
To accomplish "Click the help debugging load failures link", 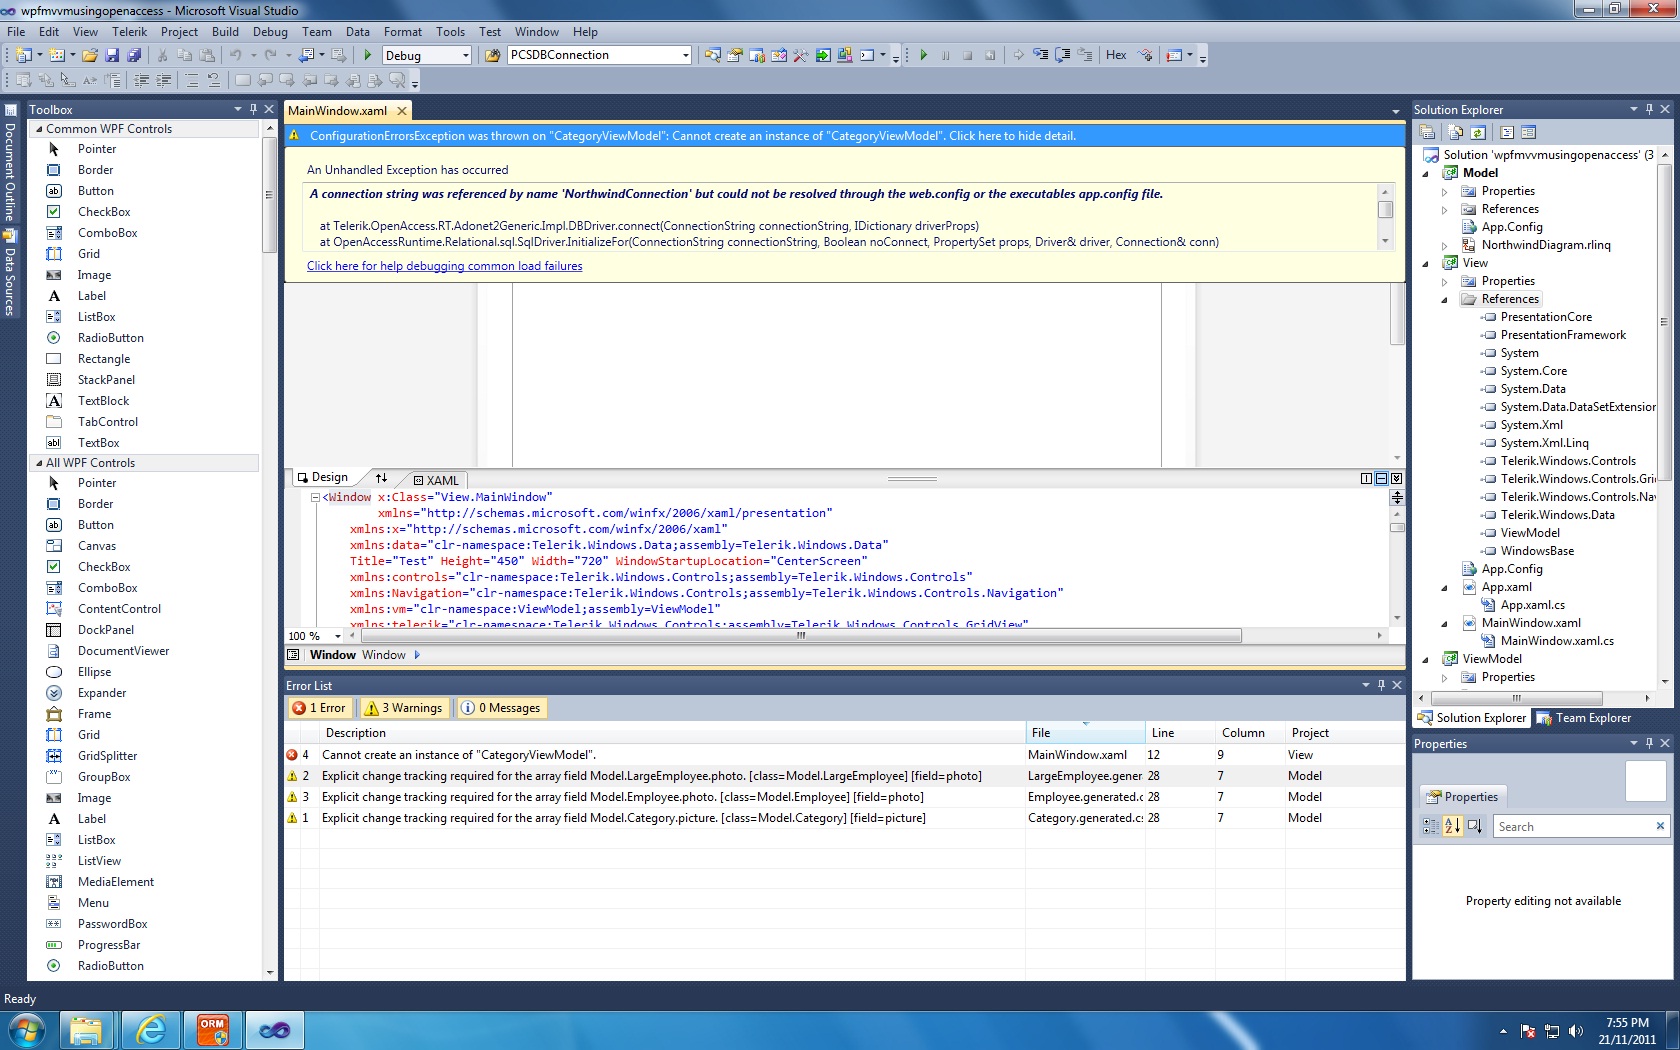I will click(x=444, y=266).
